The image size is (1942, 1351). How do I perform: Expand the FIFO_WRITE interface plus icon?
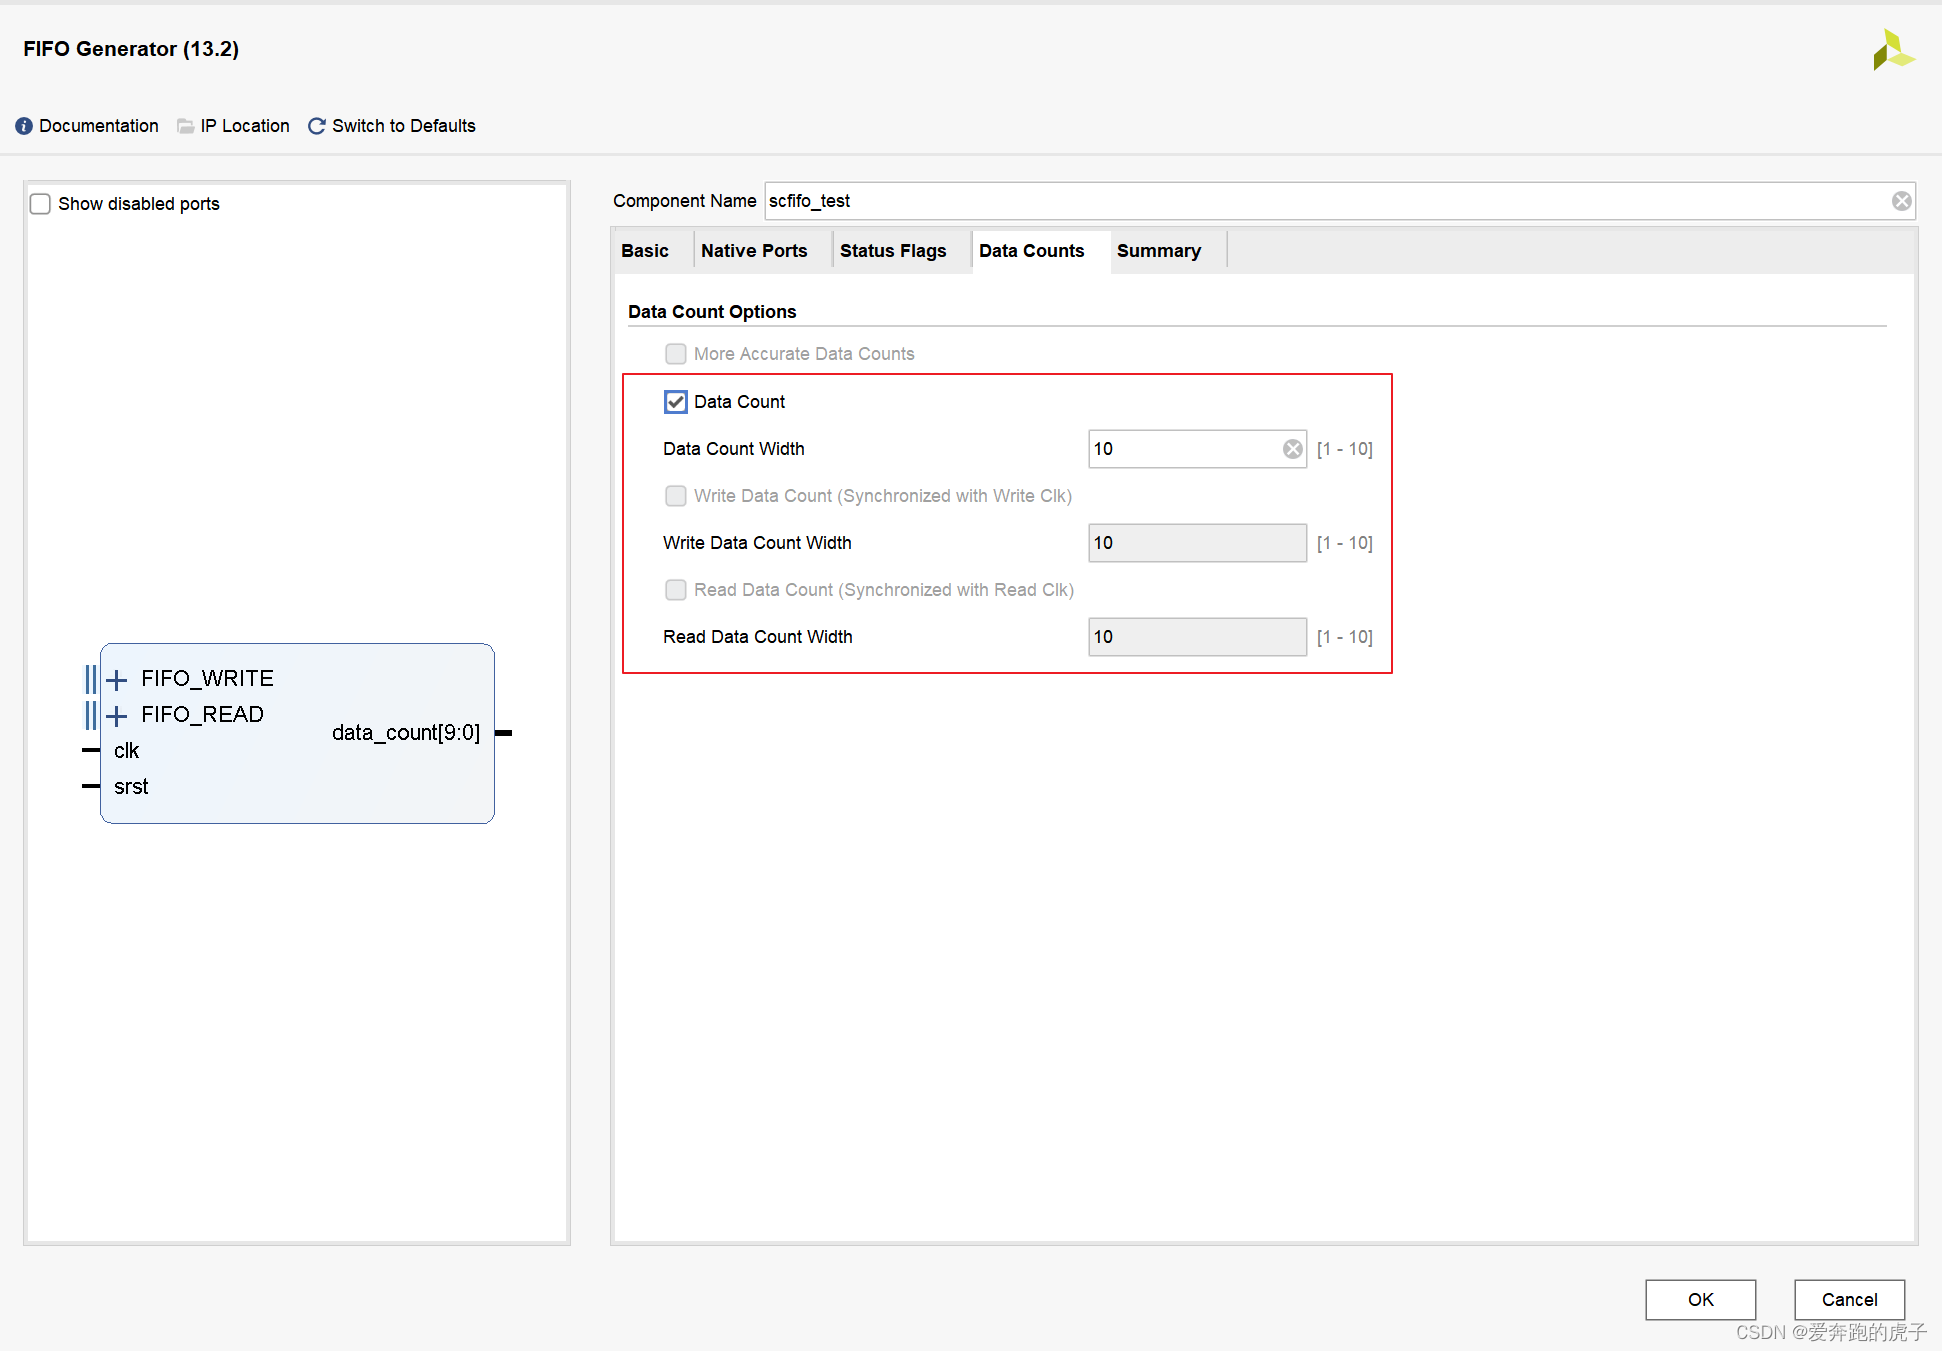(x=117, y=680)
